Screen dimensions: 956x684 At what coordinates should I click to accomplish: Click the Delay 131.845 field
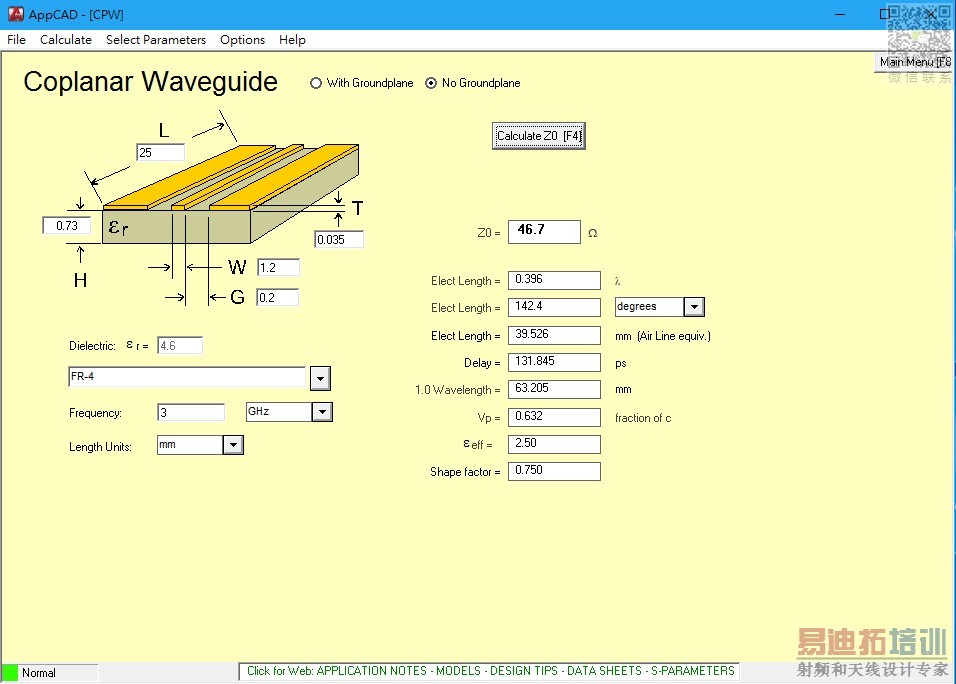tap(554, 362)
